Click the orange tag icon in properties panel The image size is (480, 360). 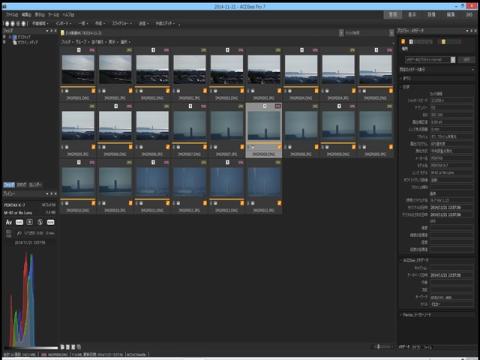click(403, 42)
